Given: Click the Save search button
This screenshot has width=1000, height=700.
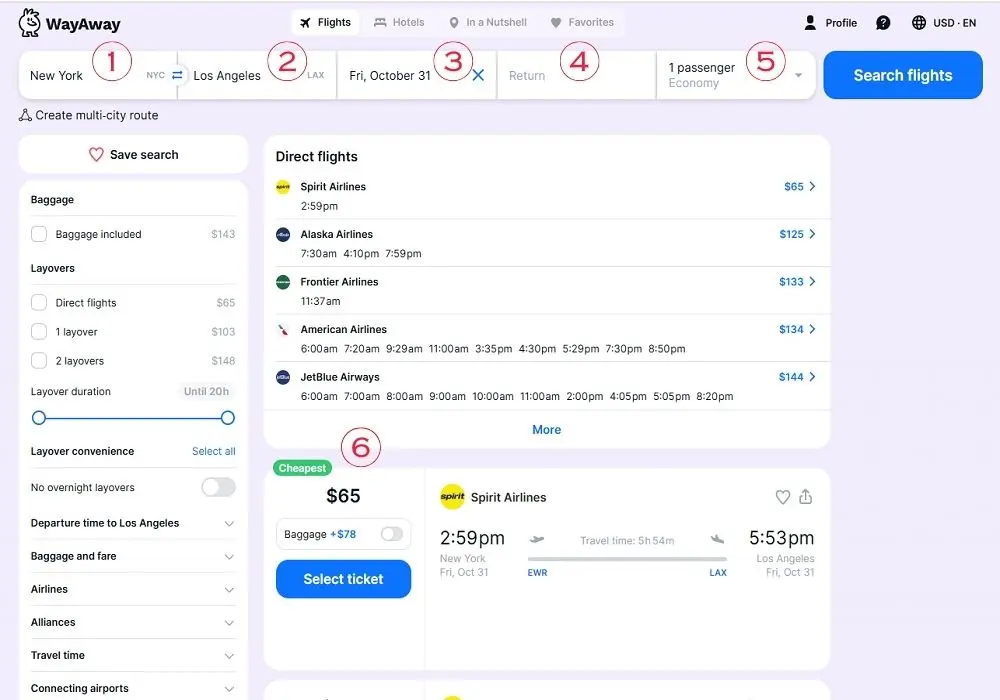Looking at the screenshot, I should tap(133, 155).
